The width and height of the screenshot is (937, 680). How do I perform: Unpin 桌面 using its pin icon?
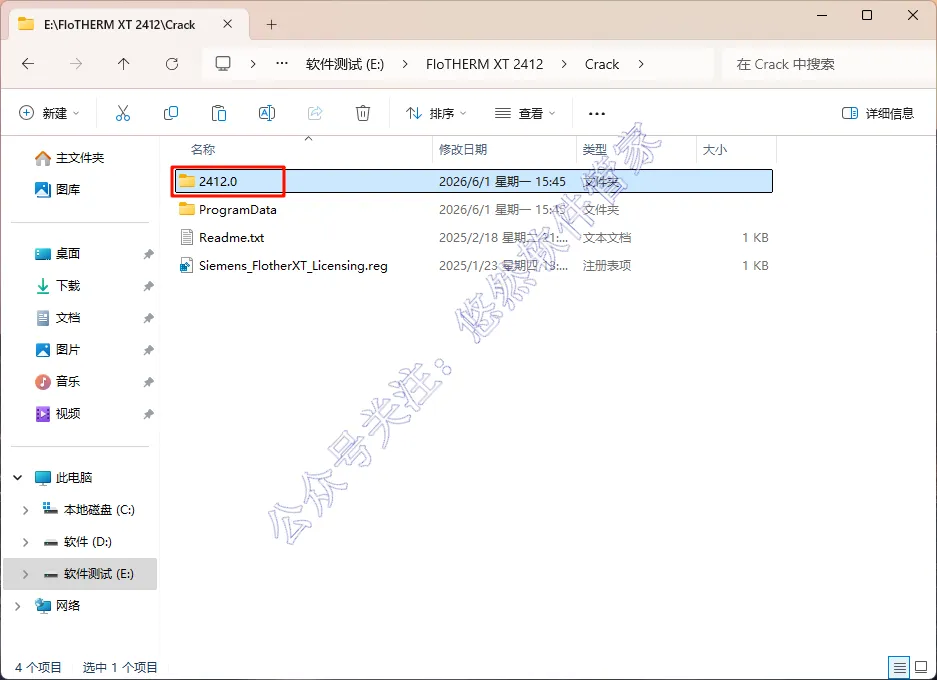point(148,254)
